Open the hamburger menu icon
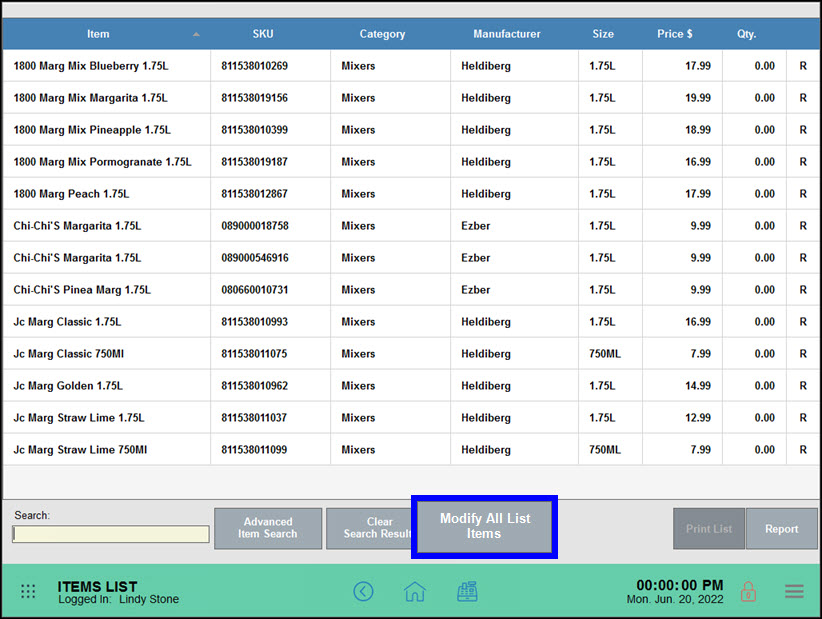822x619 pixels. pyautogui.click(x=794, y=591)
